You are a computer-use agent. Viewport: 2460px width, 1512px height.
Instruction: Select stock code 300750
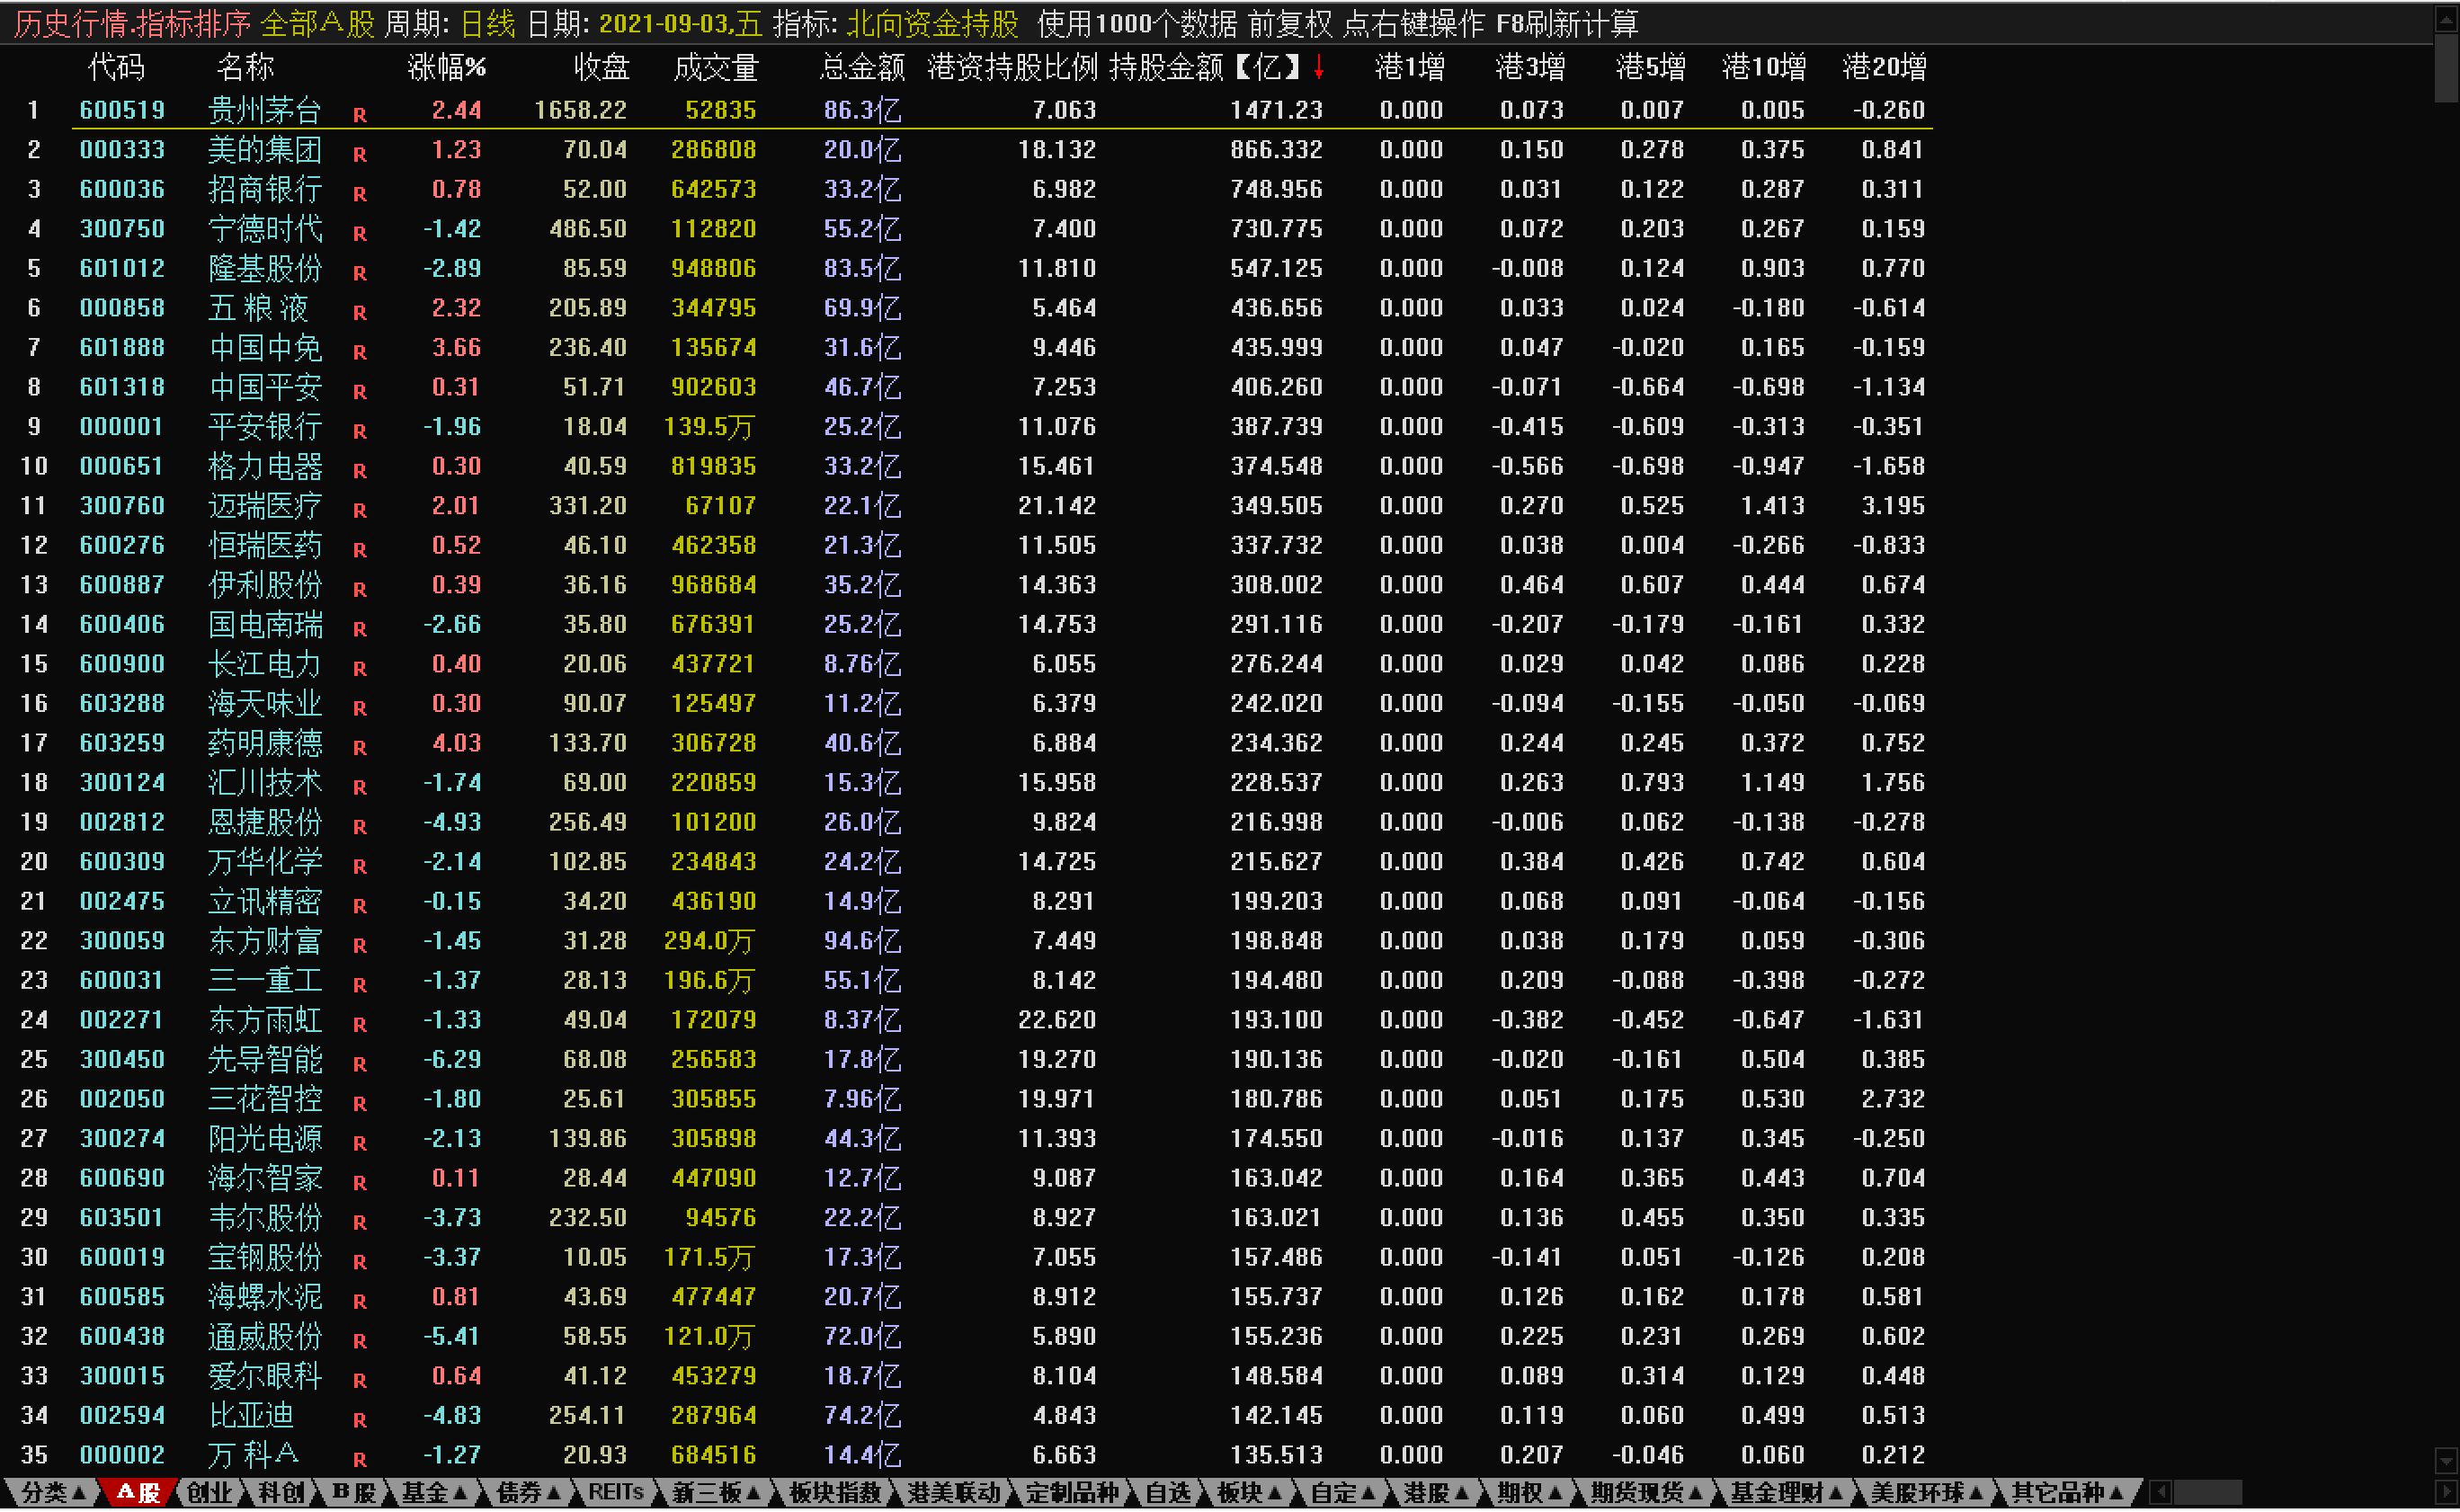point(122,229)
